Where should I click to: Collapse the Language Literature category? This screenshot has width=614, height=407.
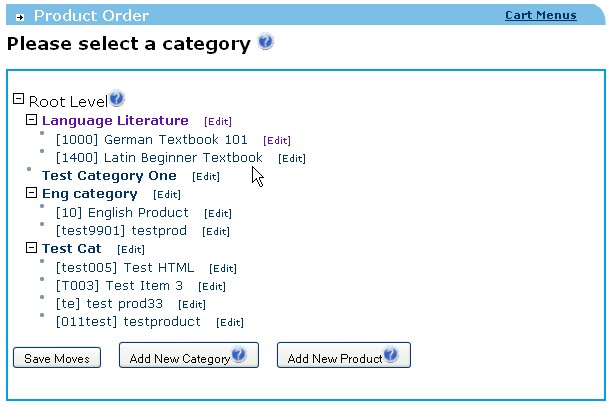point(31,119)
